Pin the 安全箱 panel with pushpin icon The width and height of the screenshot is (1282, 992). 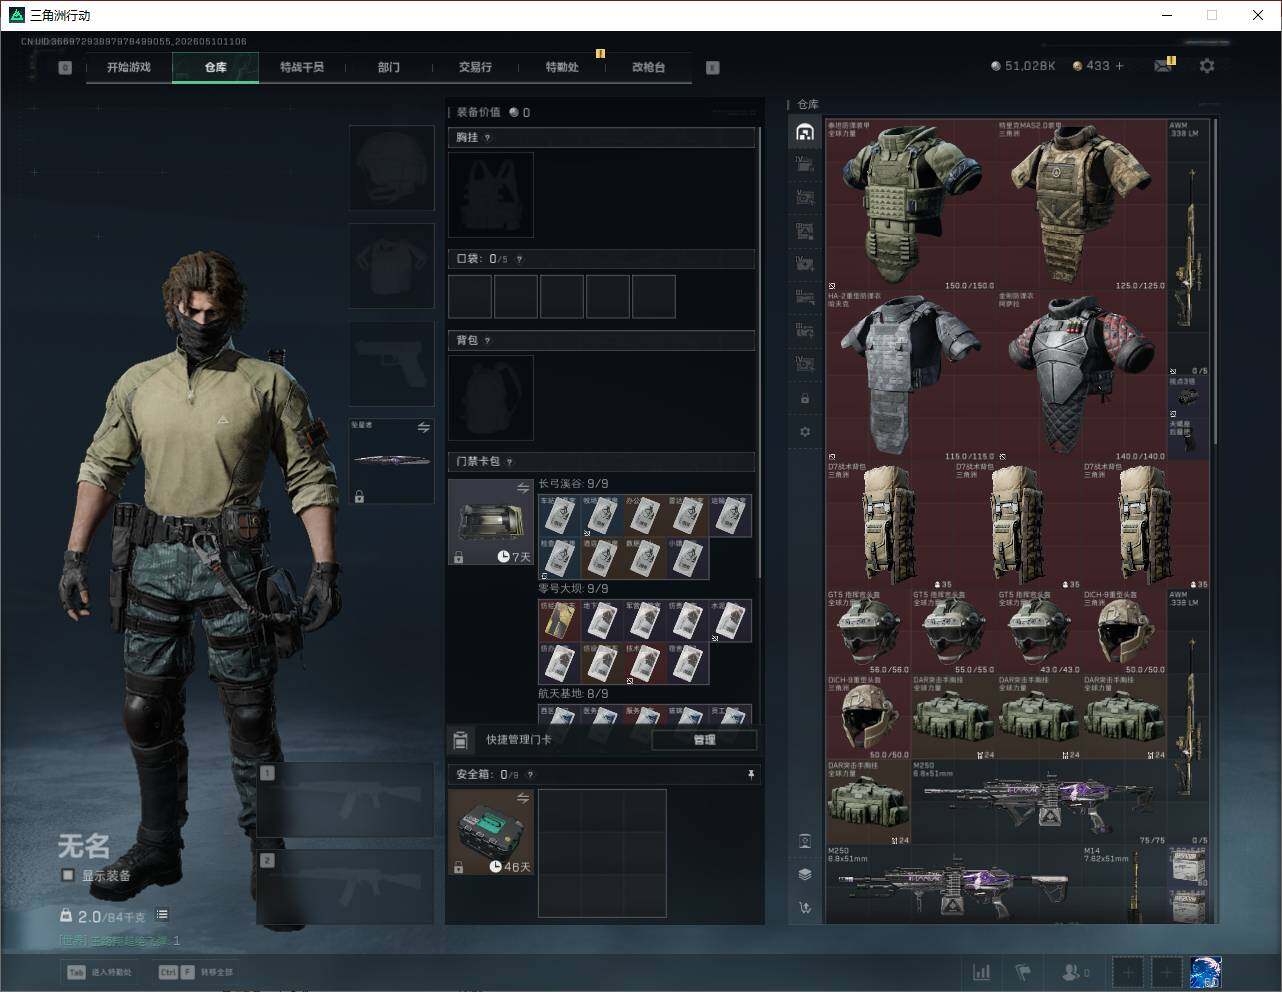coord(751,775)
